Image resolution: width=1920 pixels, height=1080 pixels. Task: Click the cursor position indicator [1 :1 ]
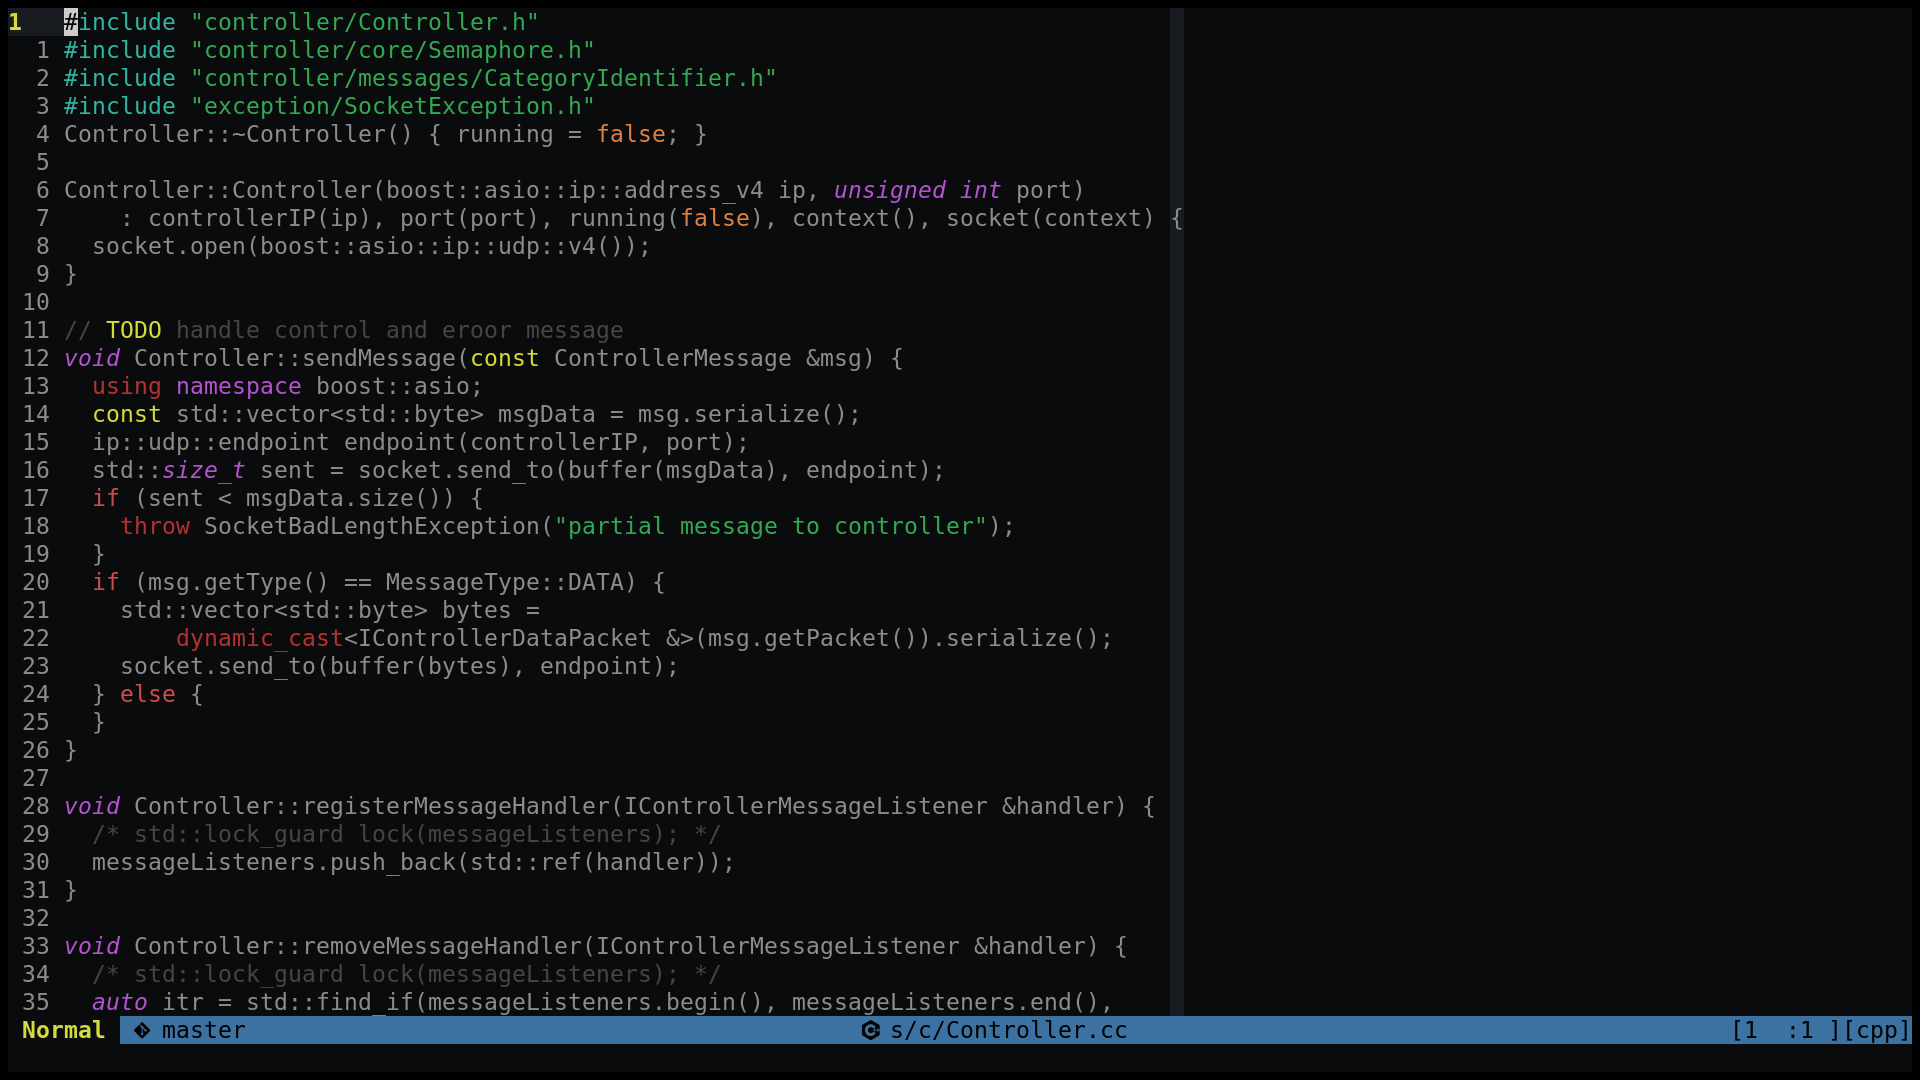1784,1030
